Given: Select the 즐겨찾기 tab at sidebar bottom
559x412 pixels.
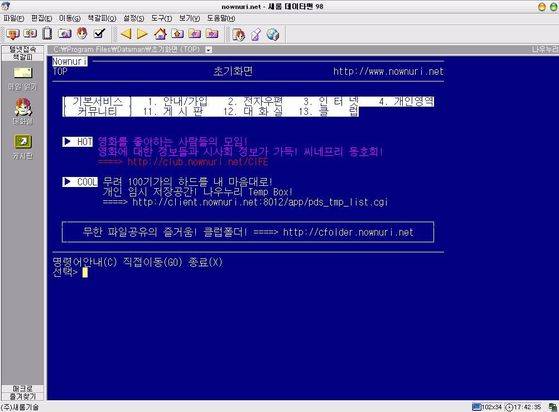Looking at the screenshot, I should coord(23,396).
